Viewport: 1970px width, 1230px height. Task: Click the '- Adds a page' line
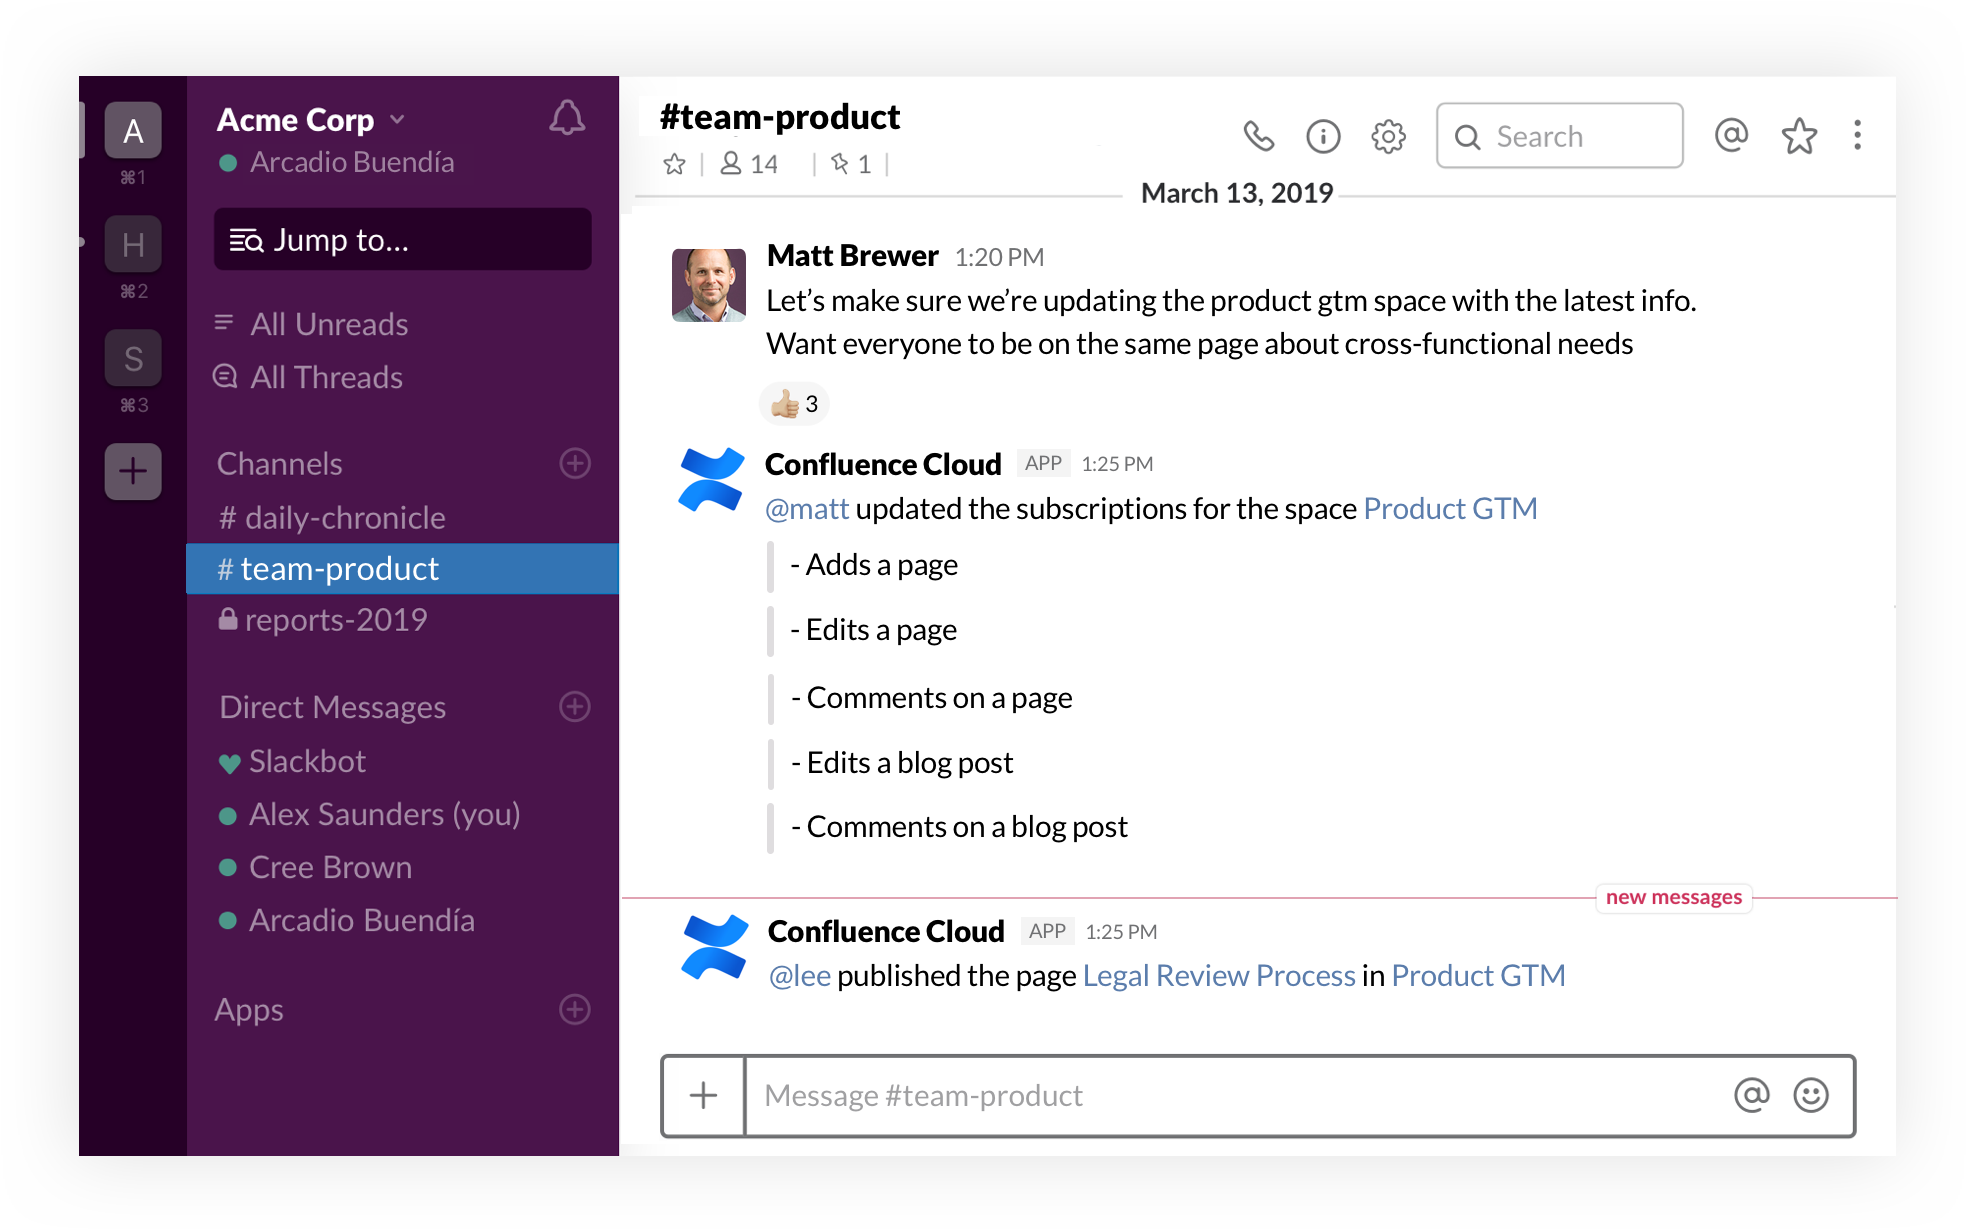tap(874, 565)
